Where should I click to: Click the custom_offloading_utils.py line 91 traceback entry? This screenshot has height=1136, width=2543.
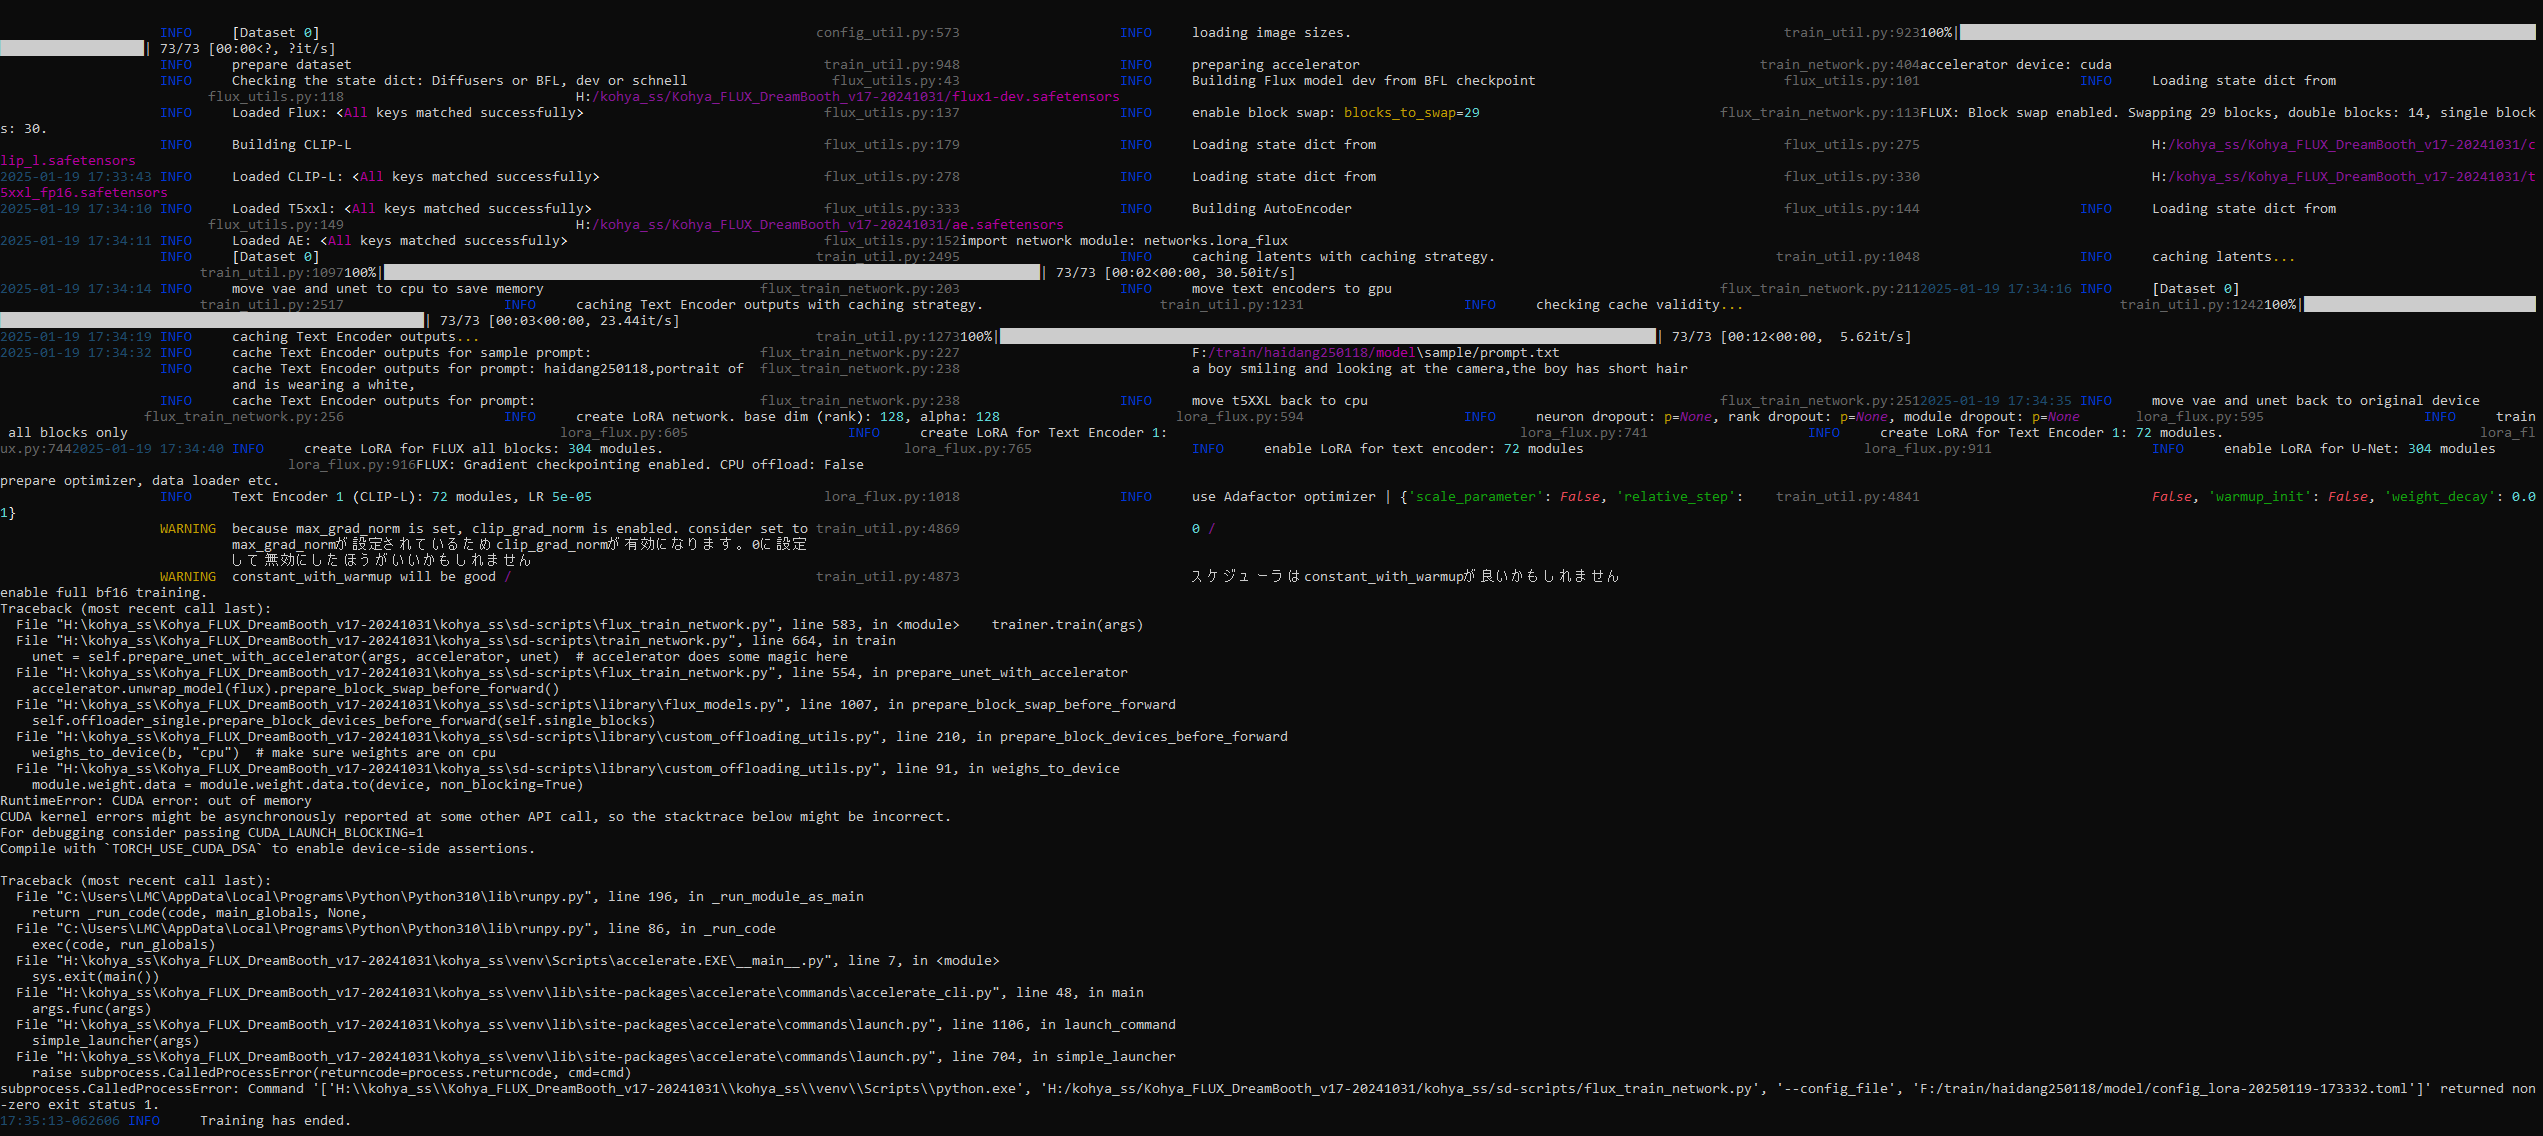[567, 769]
